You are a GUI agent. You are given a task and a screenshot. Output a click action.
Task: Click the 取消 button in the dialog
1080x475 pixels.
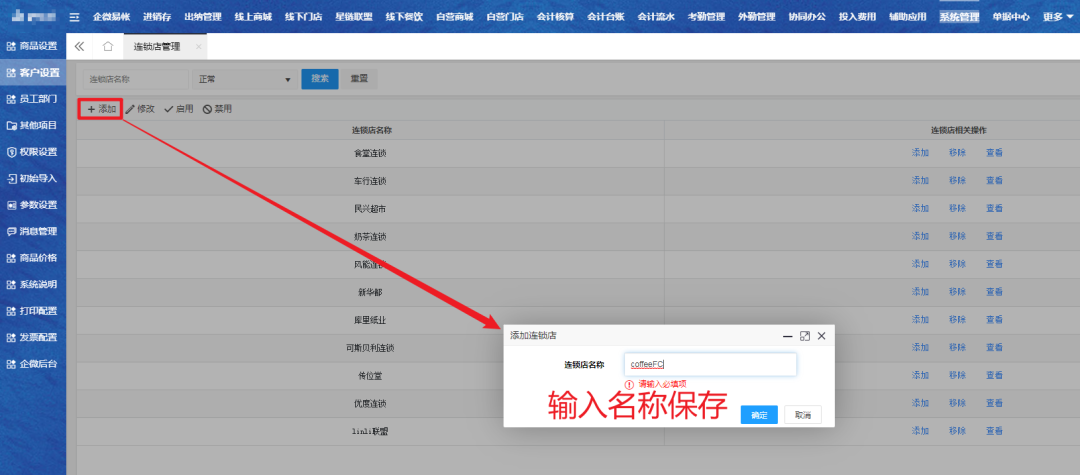pos(802,415)
